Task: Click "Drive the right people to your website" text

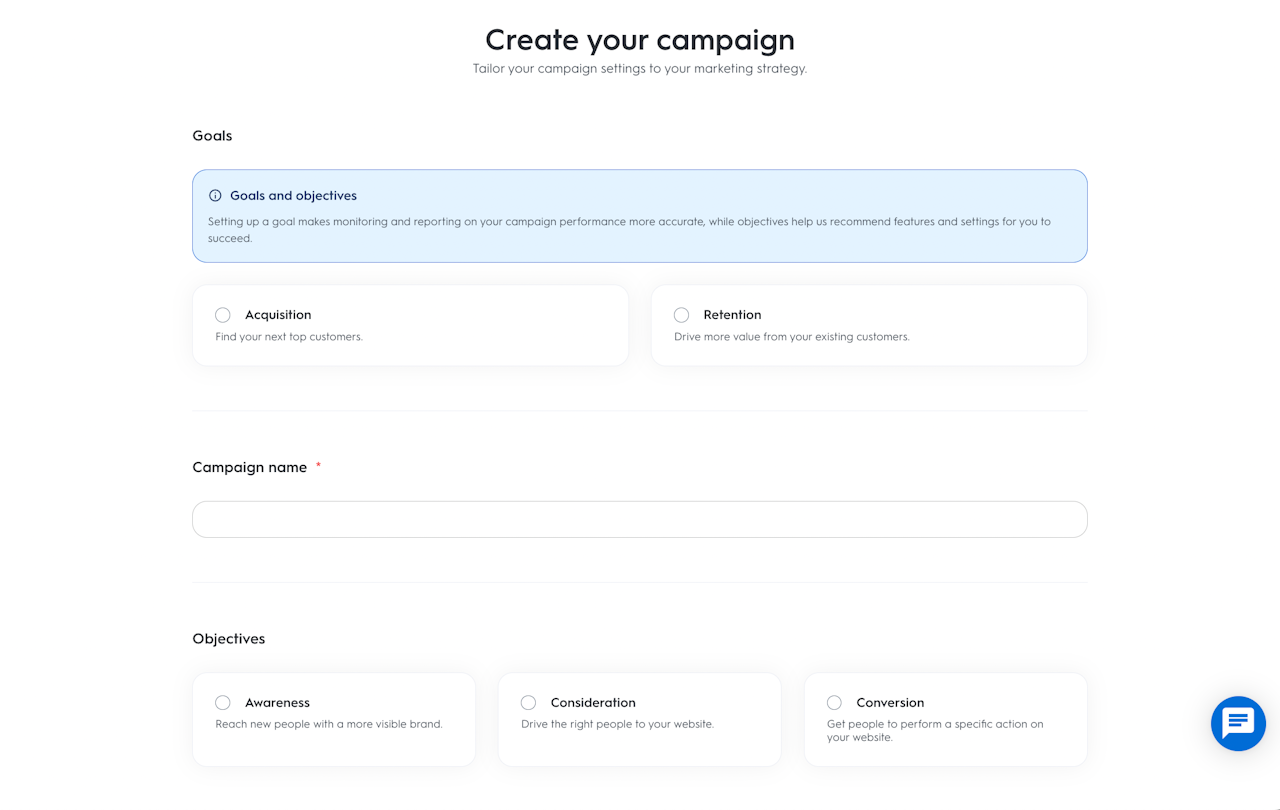Action: point(618,724)
